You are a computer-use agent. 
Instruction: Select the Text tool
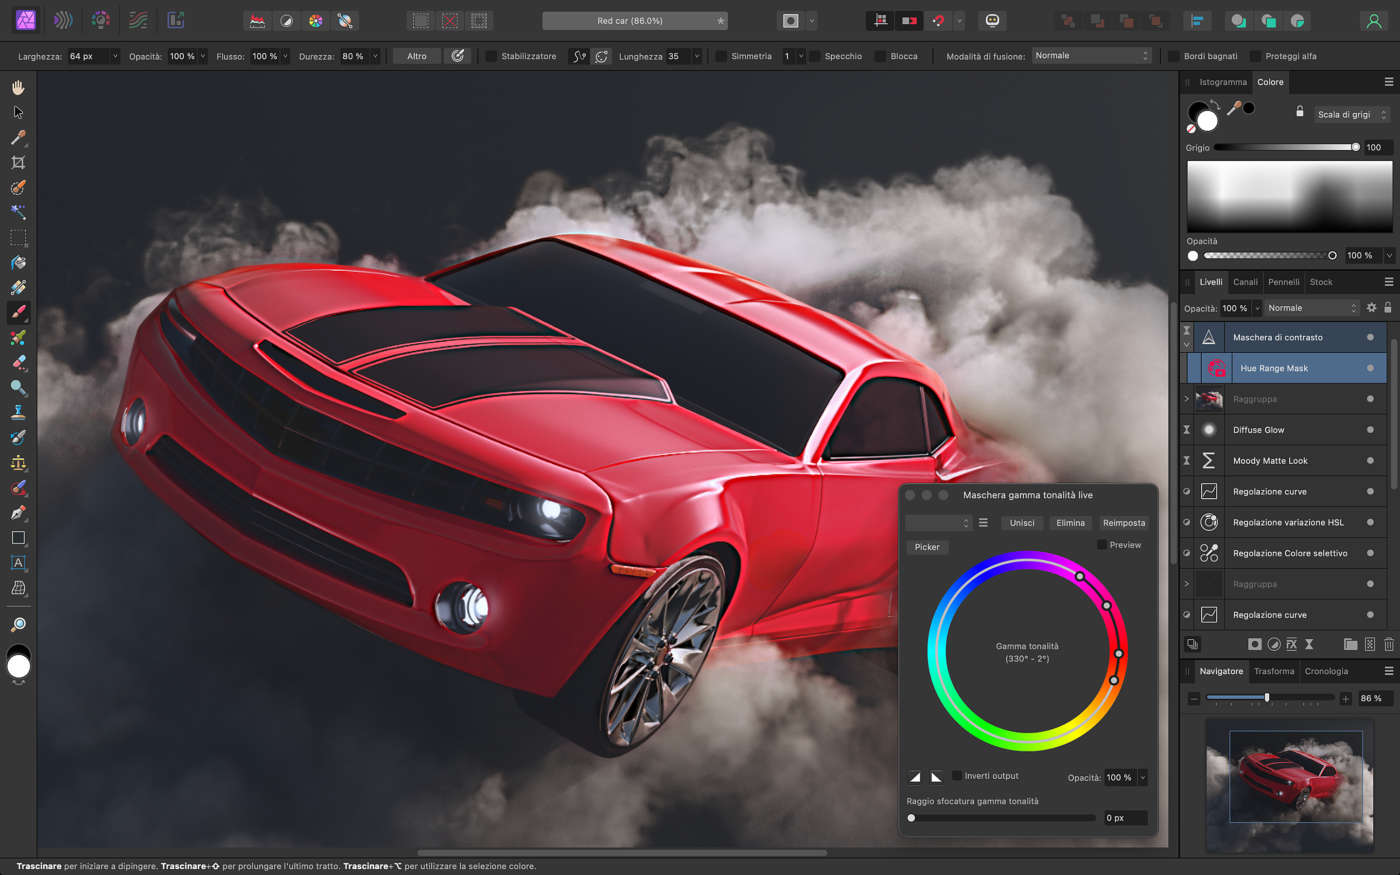18,563
